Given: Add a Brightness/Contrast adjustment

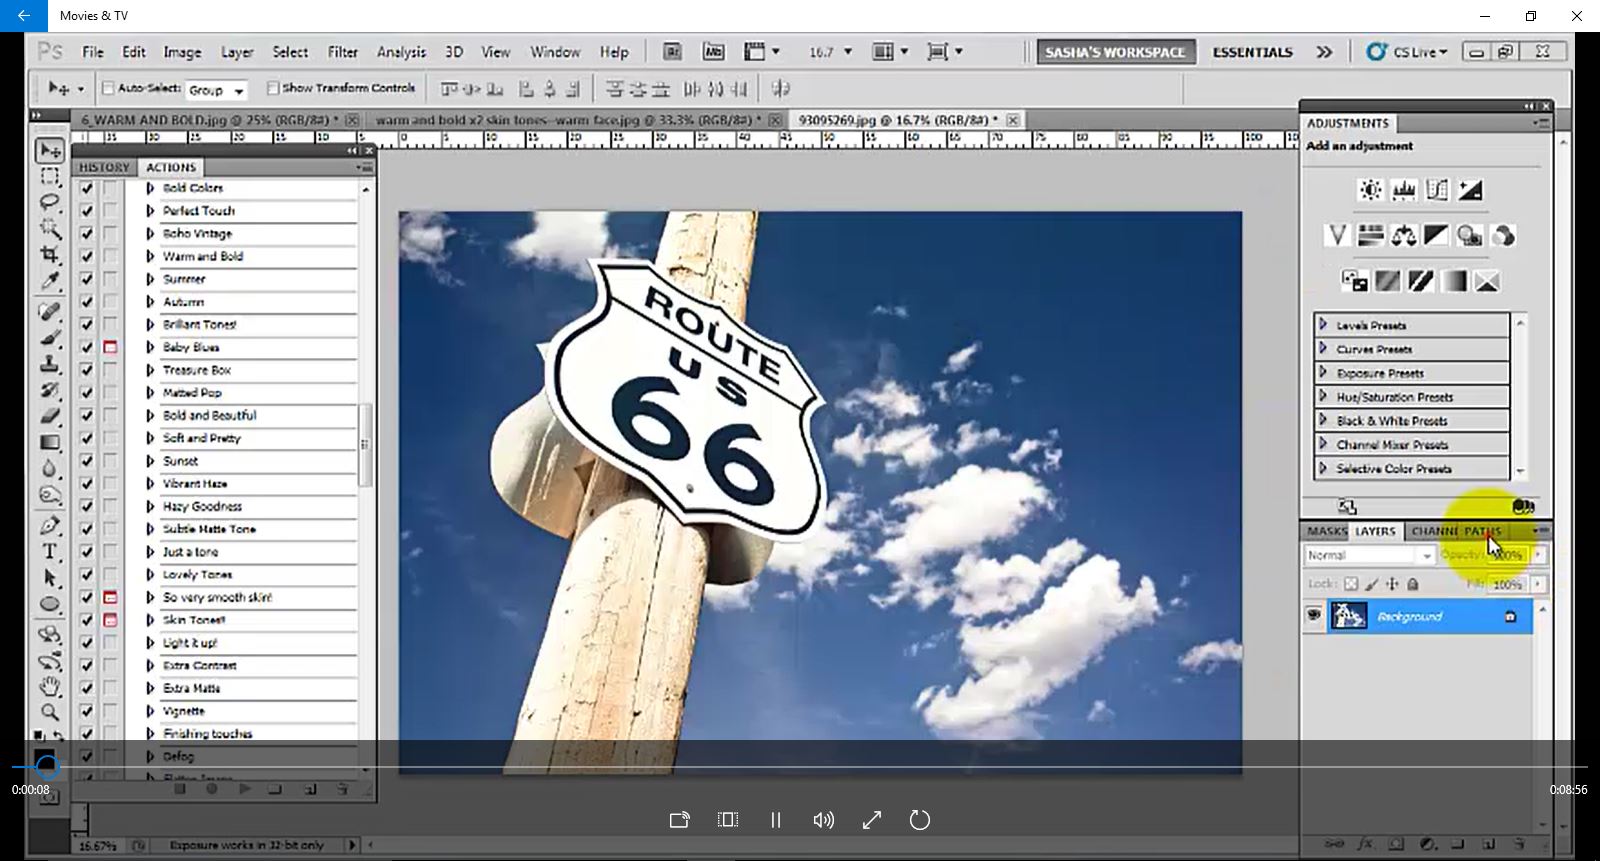Looking at the screenshot, I should coord(1371,190).
